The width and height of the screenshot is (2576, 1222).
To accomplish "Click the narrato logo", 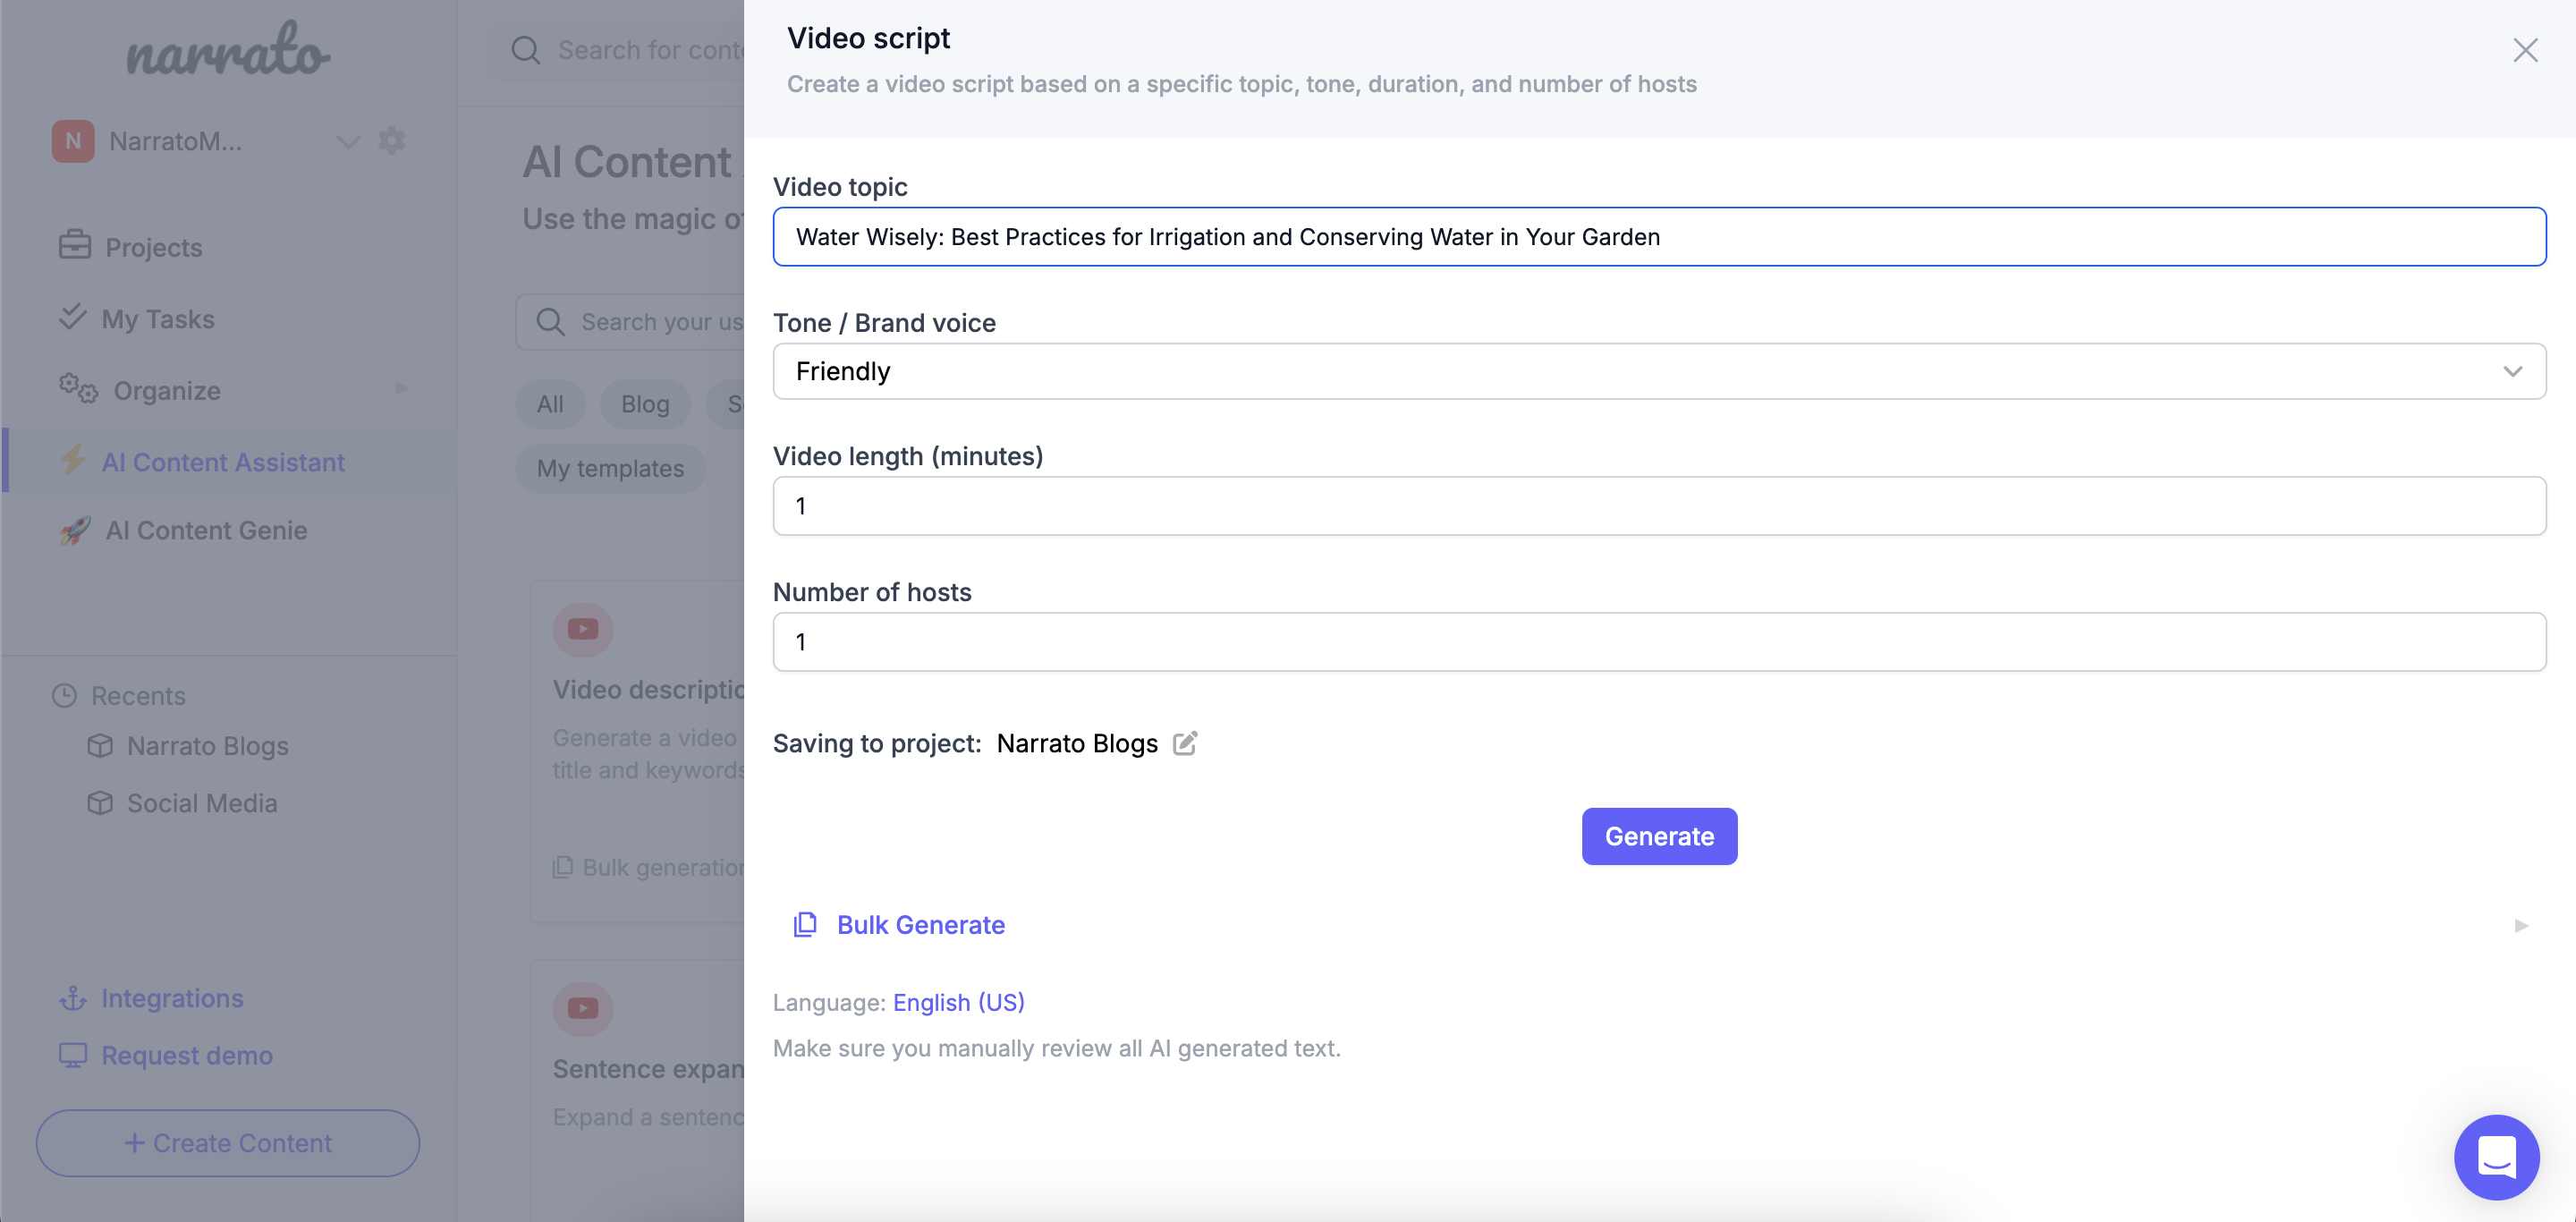I will (x=228, y=50).
